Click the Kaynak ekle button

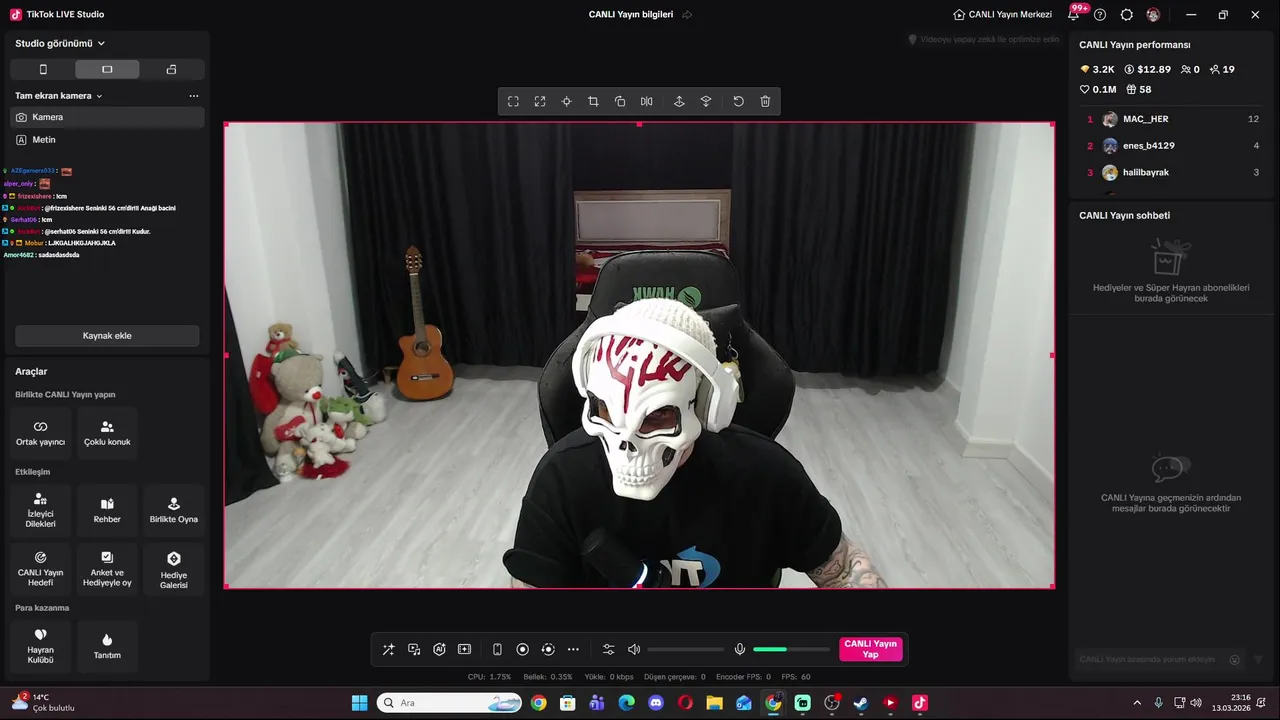coord(107,336)
